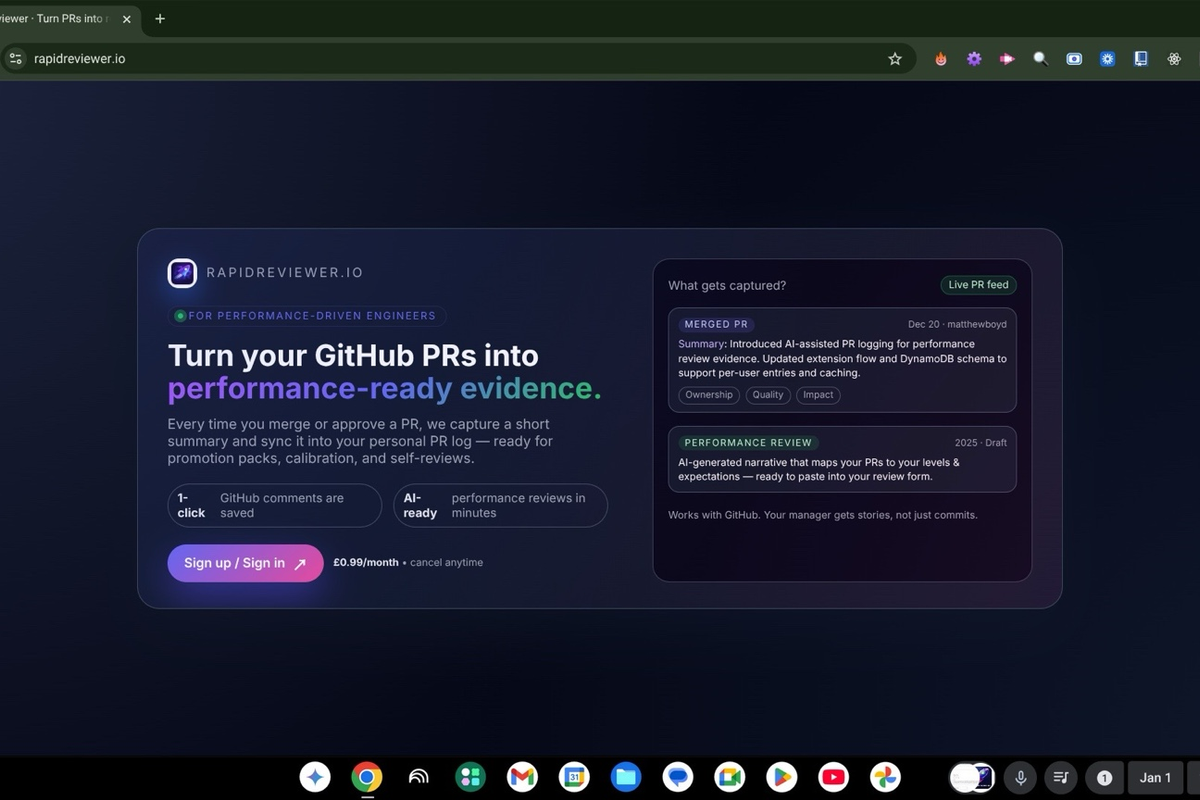Open the notification counter panel

tap(1103, 777)
